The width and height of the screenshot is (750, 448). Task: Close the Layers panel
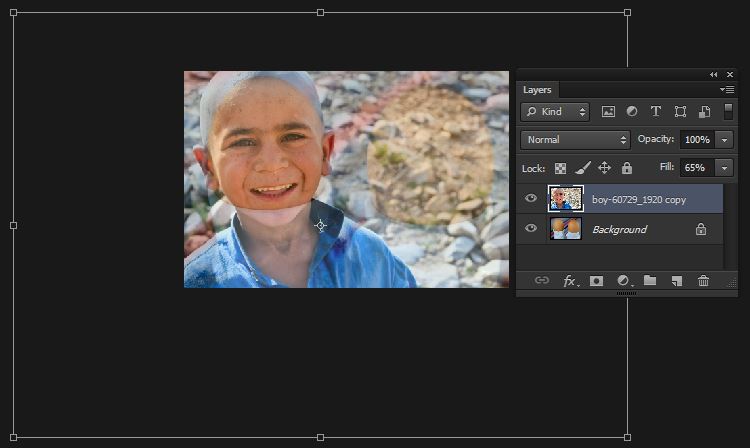tap(730, 75)
